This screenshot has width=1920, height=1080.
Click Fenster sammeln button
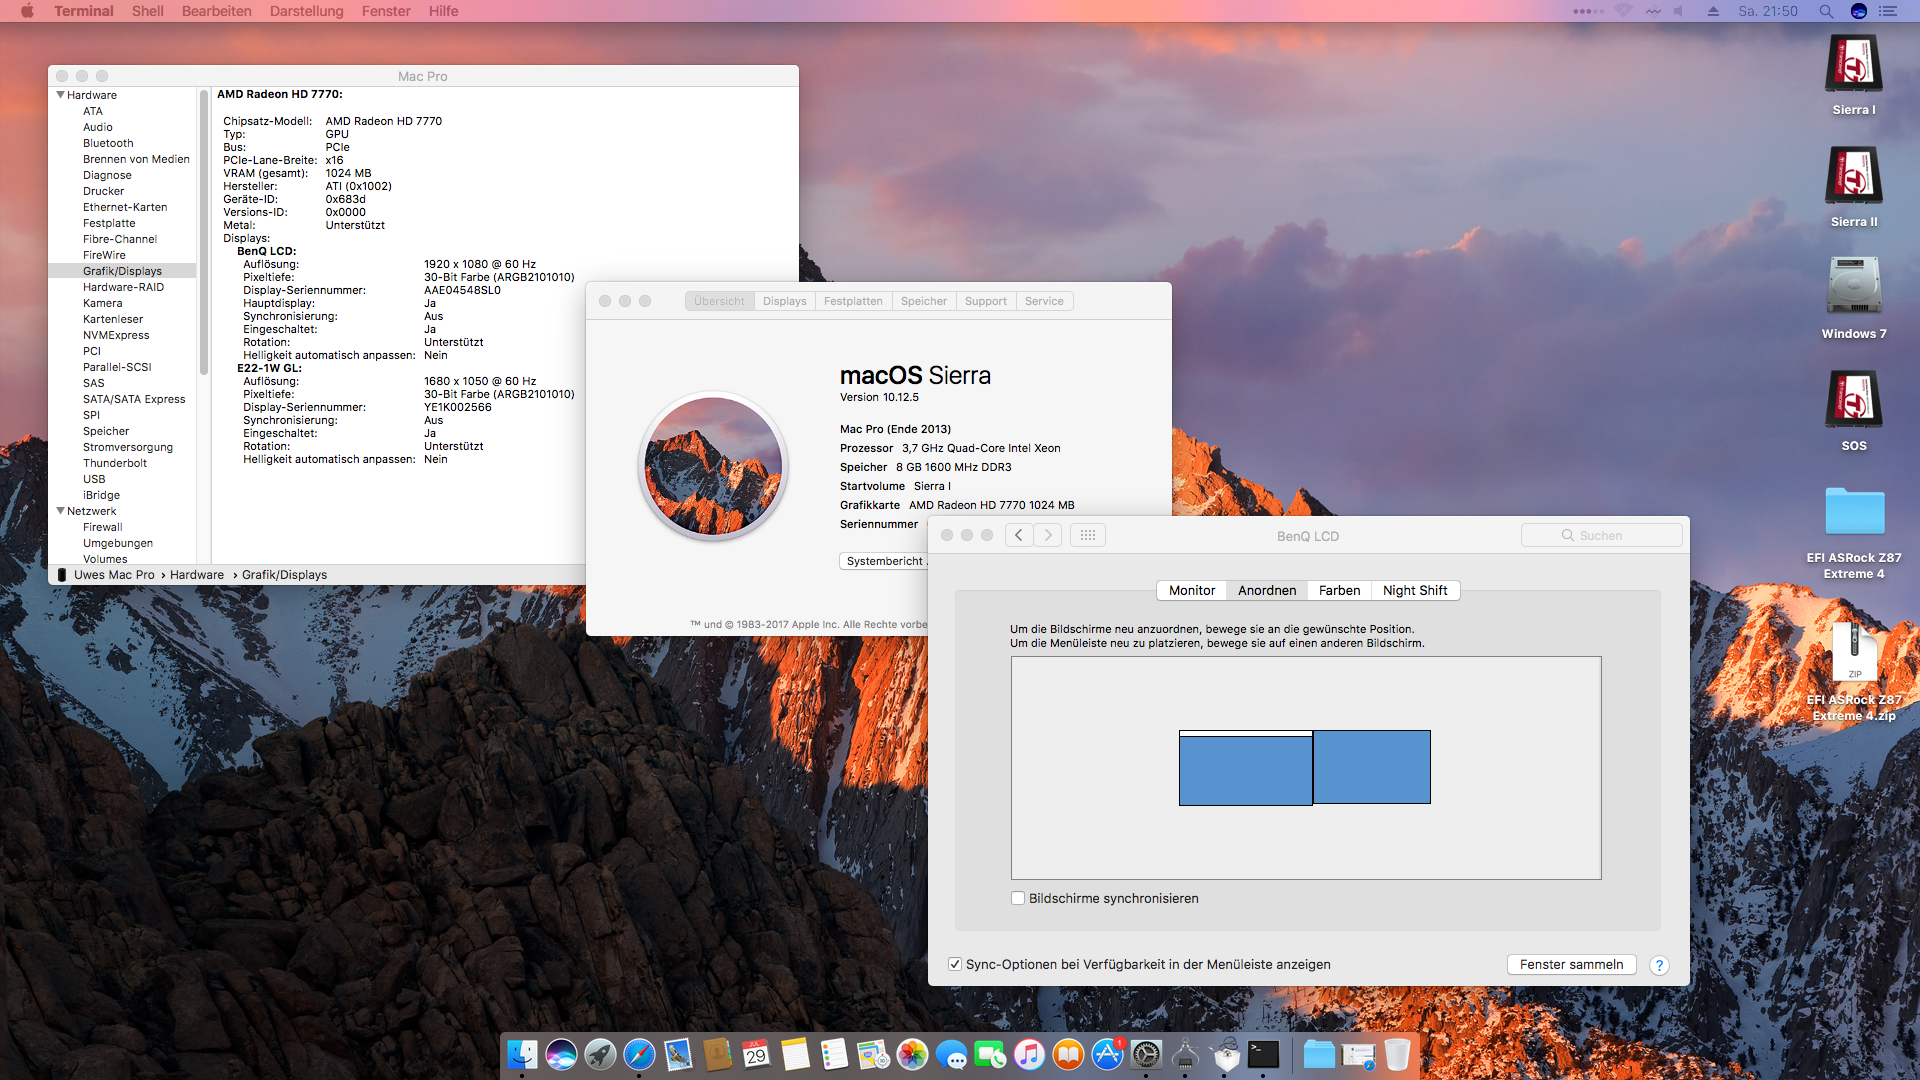[x=1571, y=964]
